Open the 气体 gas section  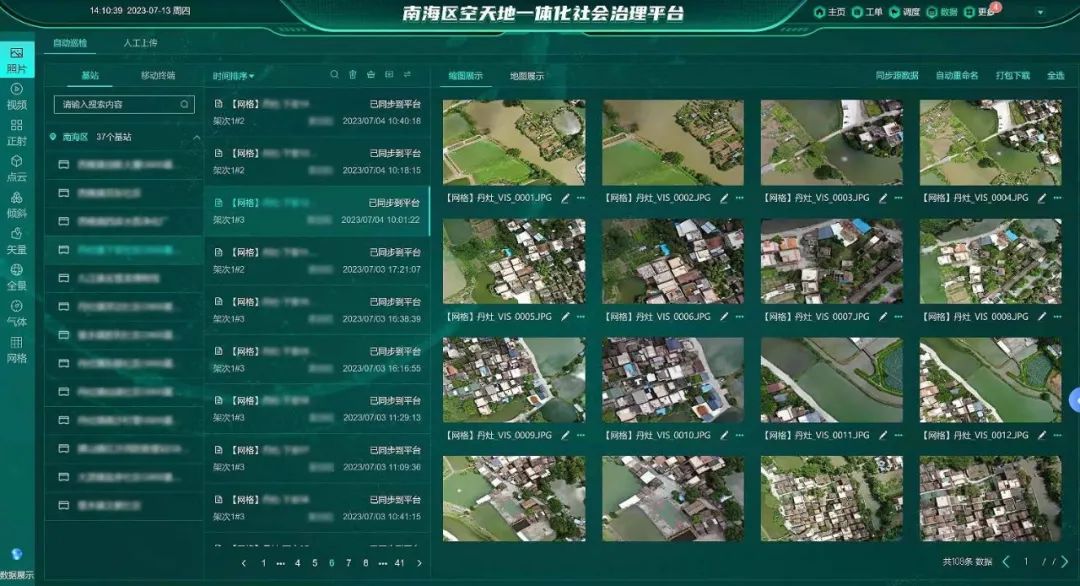click(x=16, y=312)
